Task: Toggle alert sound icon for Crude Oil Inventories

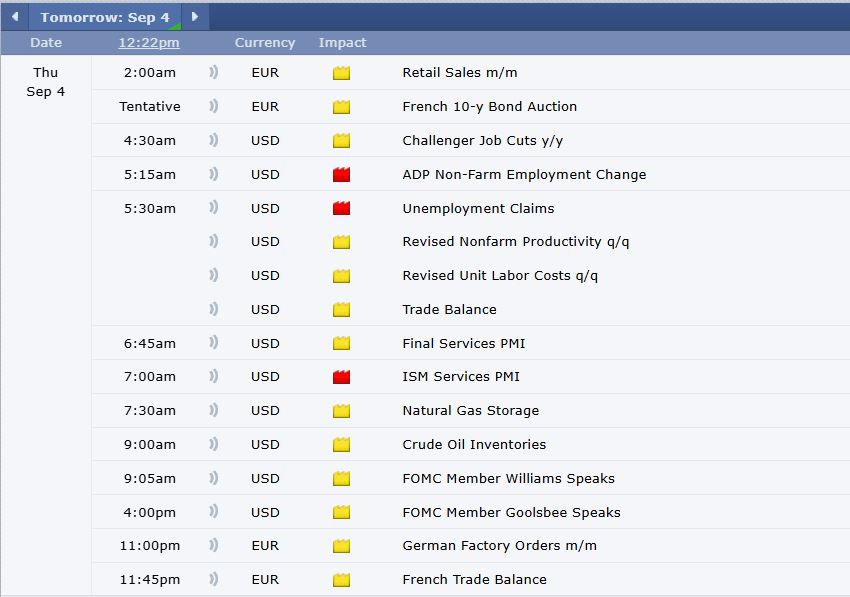Action: click(214, 444)
